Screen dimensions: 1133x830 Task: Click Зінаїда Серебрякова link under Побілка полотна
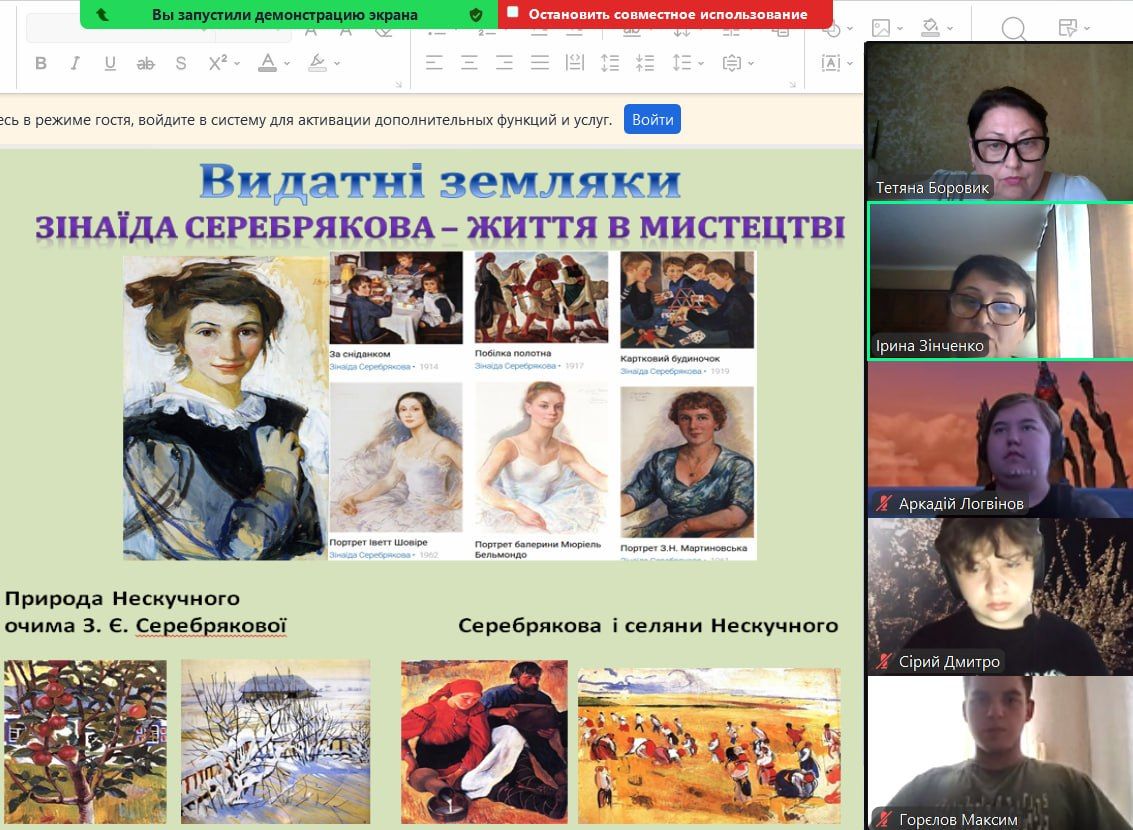pos(515,366)
